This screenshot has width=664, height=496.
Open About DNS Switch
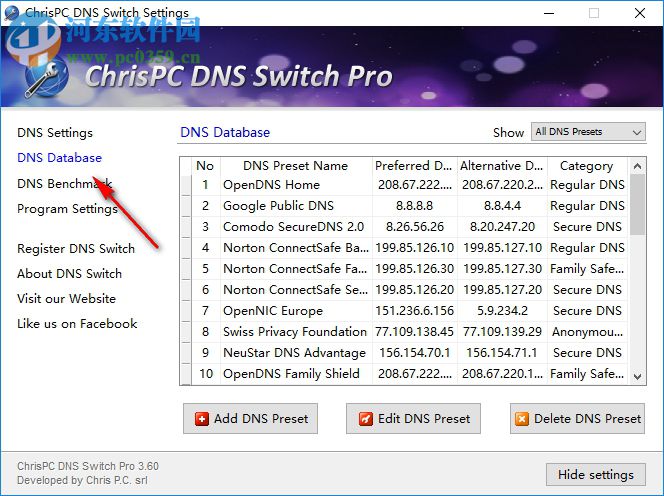point(69,274)
